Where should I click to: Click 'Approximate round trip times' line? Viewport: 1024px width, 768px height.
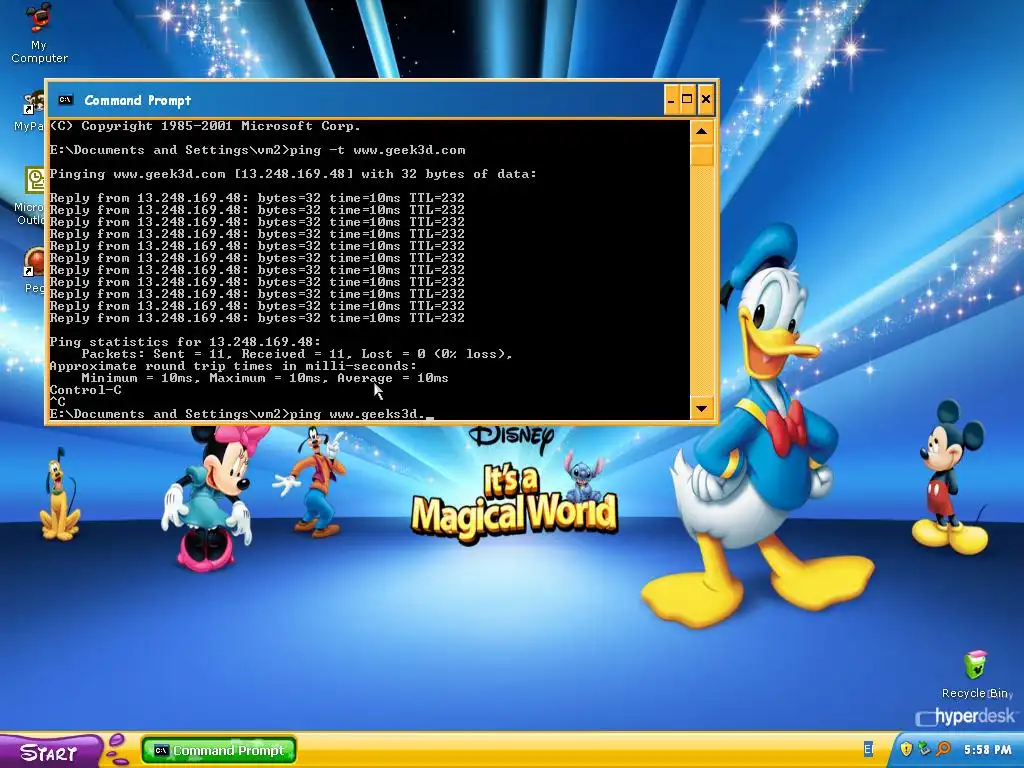233,366
